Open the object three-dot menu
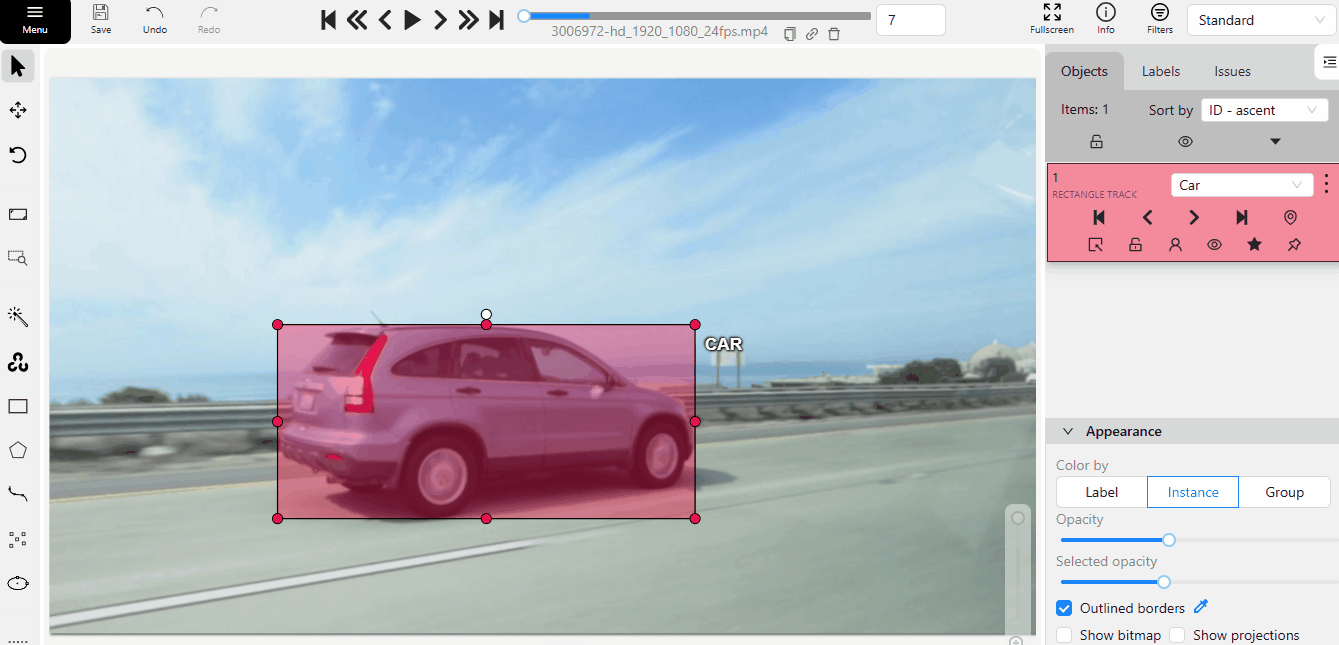 (1326, 184)
